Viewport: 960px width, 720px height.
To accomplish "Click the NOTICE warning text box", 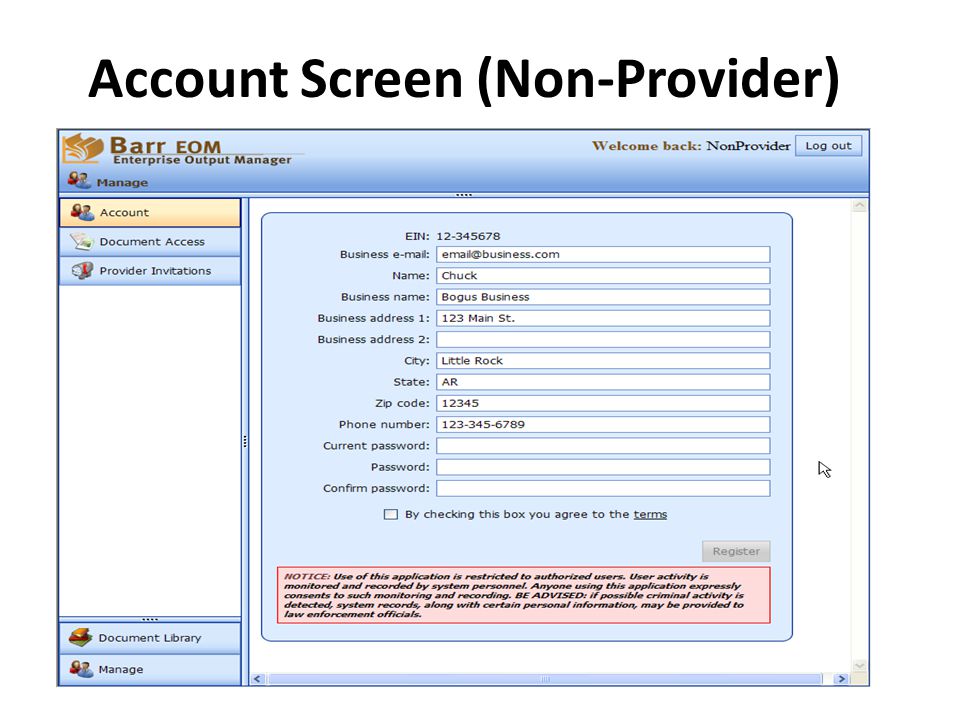I will [523, 595].
